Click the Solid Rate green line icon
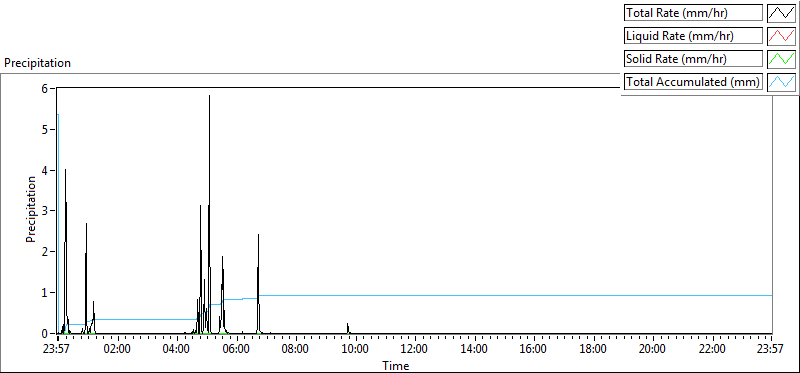Viewport: 800px width, 373px height. tap(781, 59)
